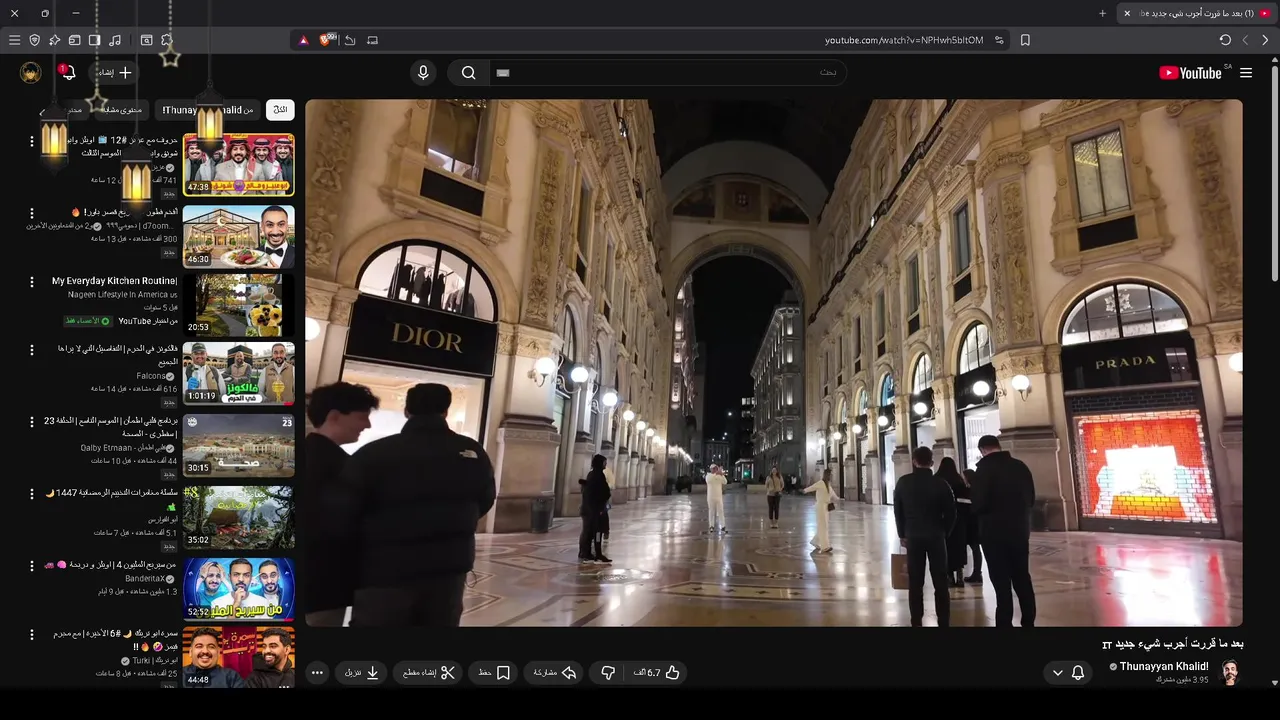Open the Brave Rewards triangle icon
Viewport: 1280px width, 720px height.
304,40
